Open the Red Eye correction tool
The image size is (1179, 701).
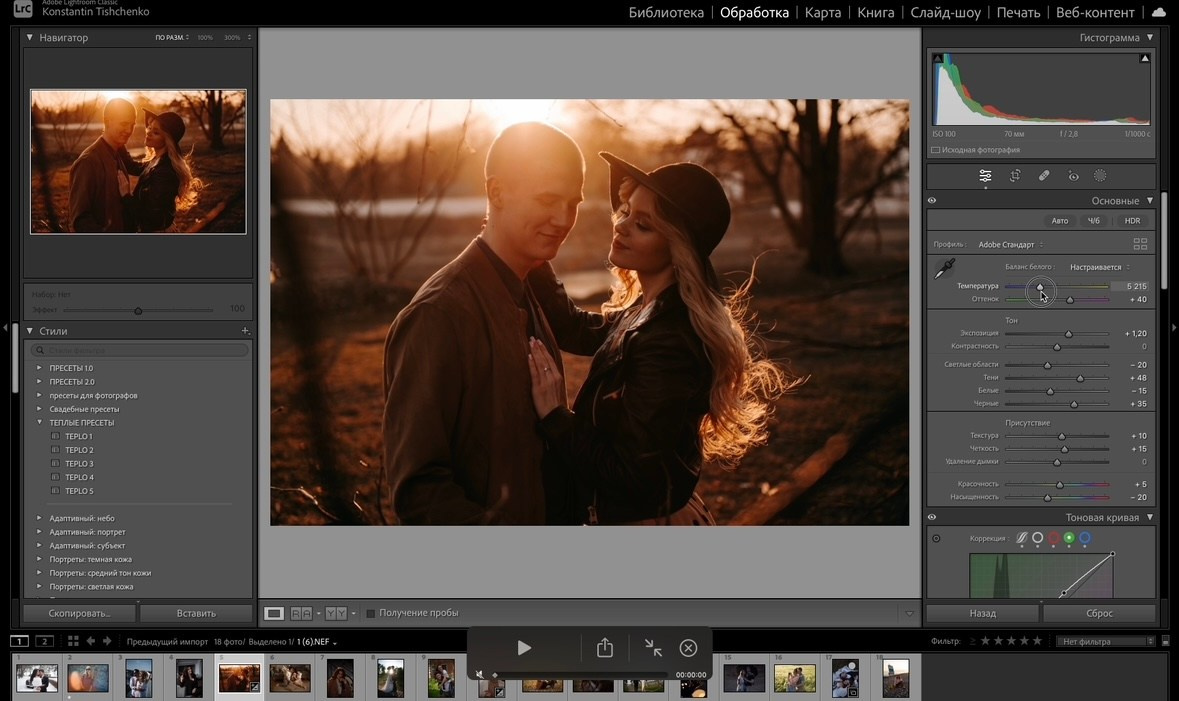point(1073,176)
